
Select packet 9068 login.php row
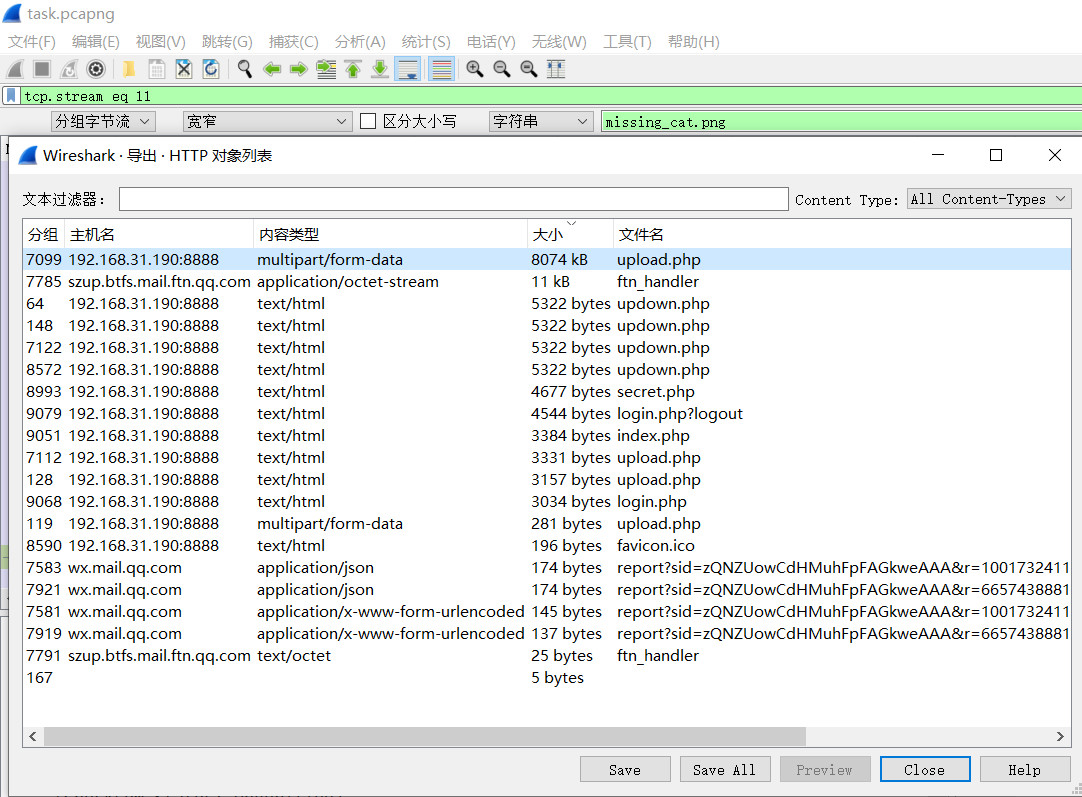click(547, 502)
